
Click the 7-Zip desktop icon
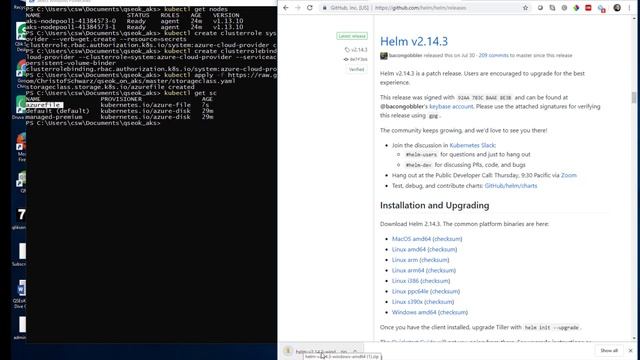pyautogui.click(x=21, y=215)
